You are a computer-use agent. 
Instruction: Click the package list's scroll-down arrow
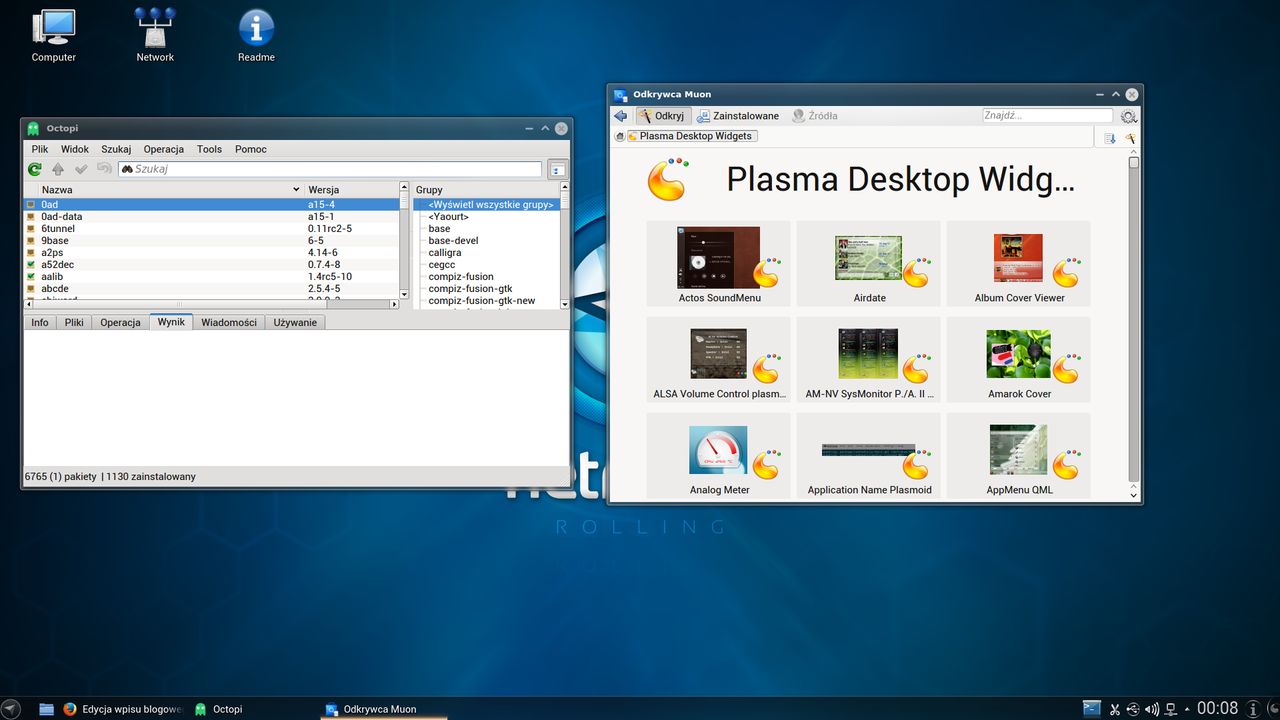(x=404, y=294)
